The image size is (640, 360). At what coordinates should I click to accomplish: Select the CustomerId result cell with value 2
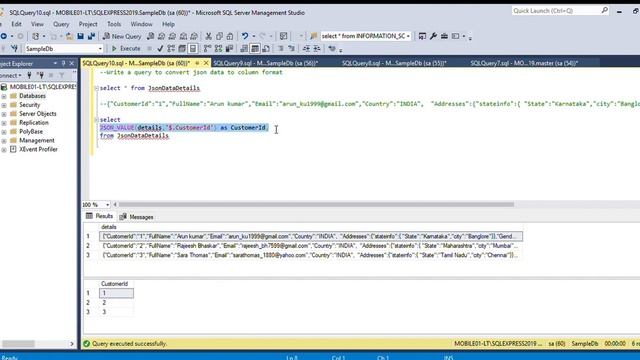116,302
